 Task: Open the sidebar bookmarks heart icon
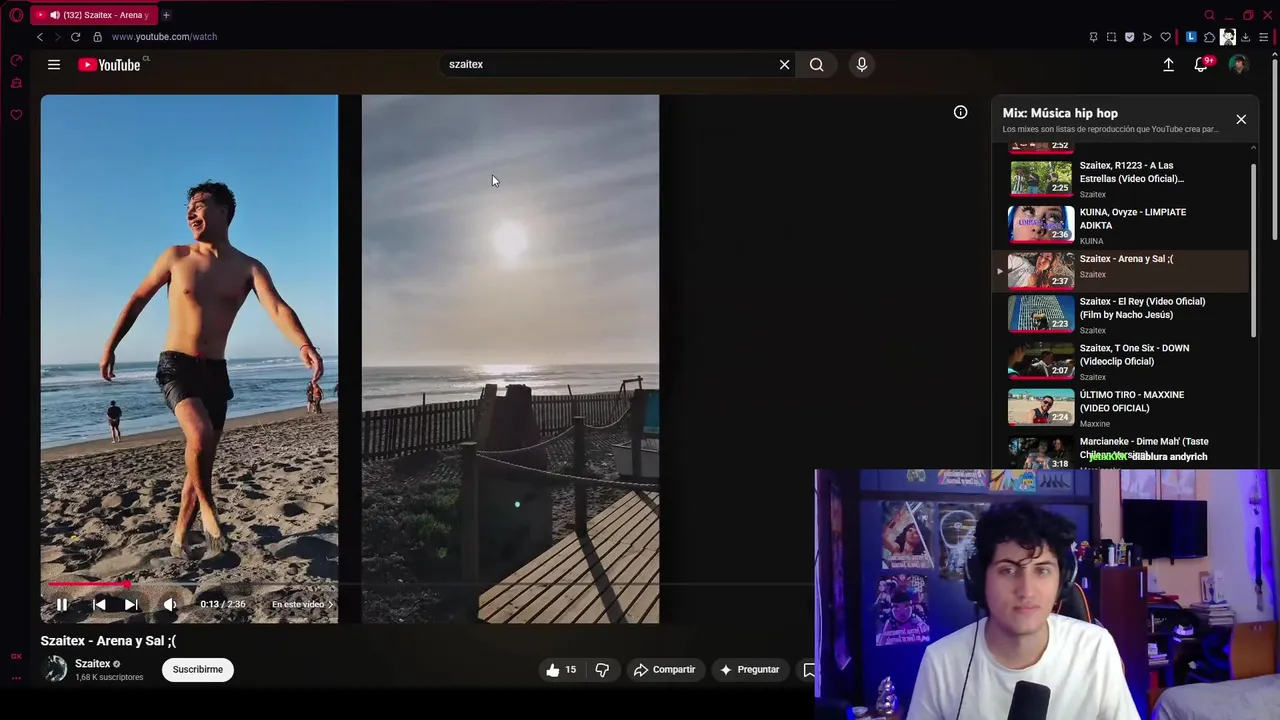click(x=16, y=115)
